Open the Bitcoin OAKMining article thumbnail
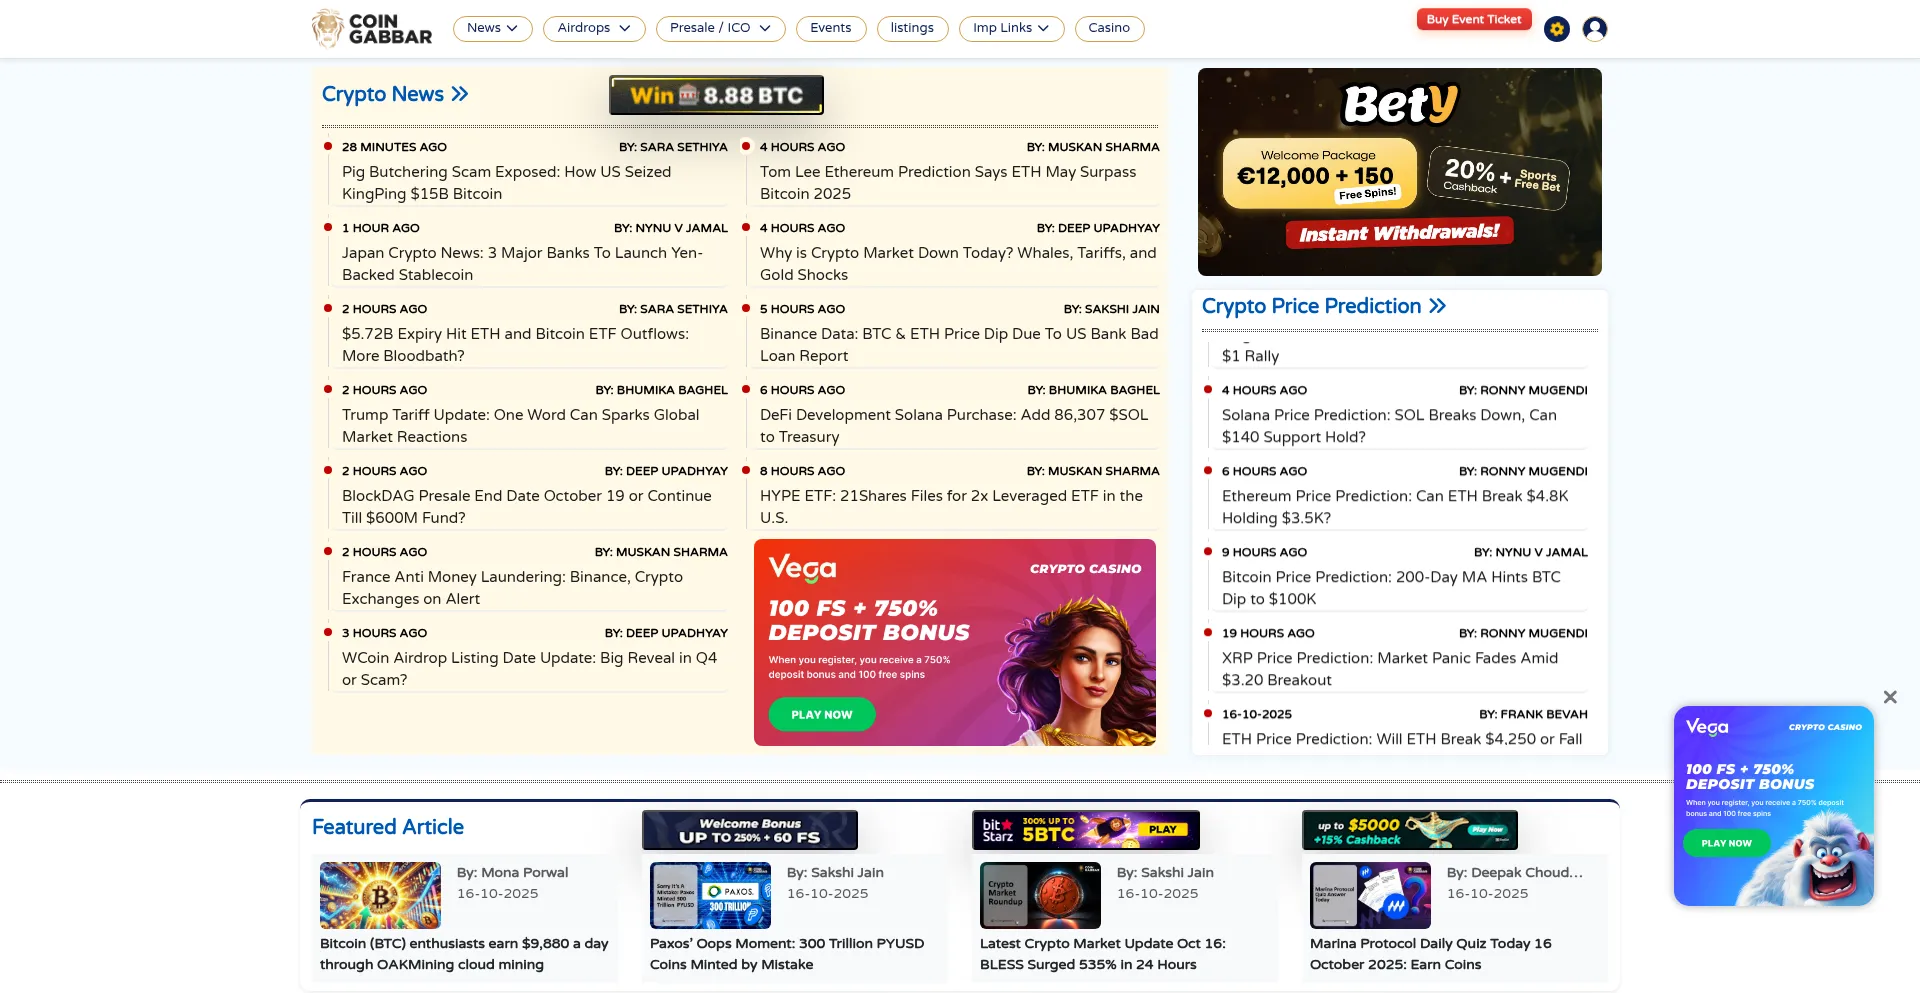The width and height of the screenshot is (1920, 993). coord(380,895)
